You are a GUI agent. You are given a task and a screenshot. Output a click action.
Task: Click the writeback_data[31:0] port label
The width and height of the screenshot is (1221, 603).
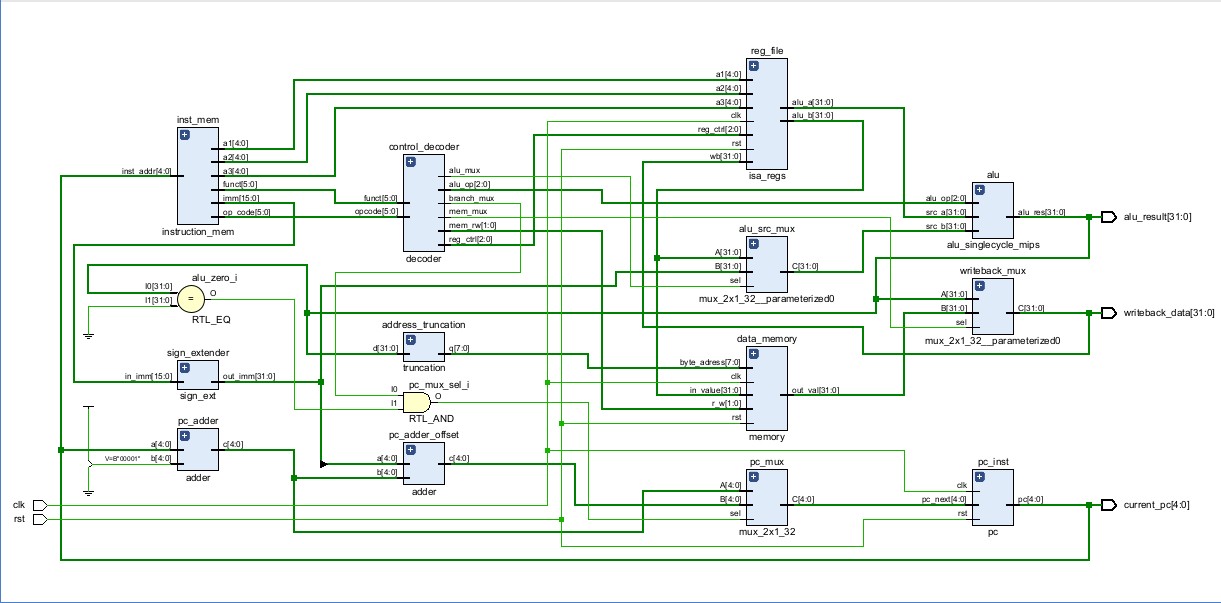coord(1168,313)
